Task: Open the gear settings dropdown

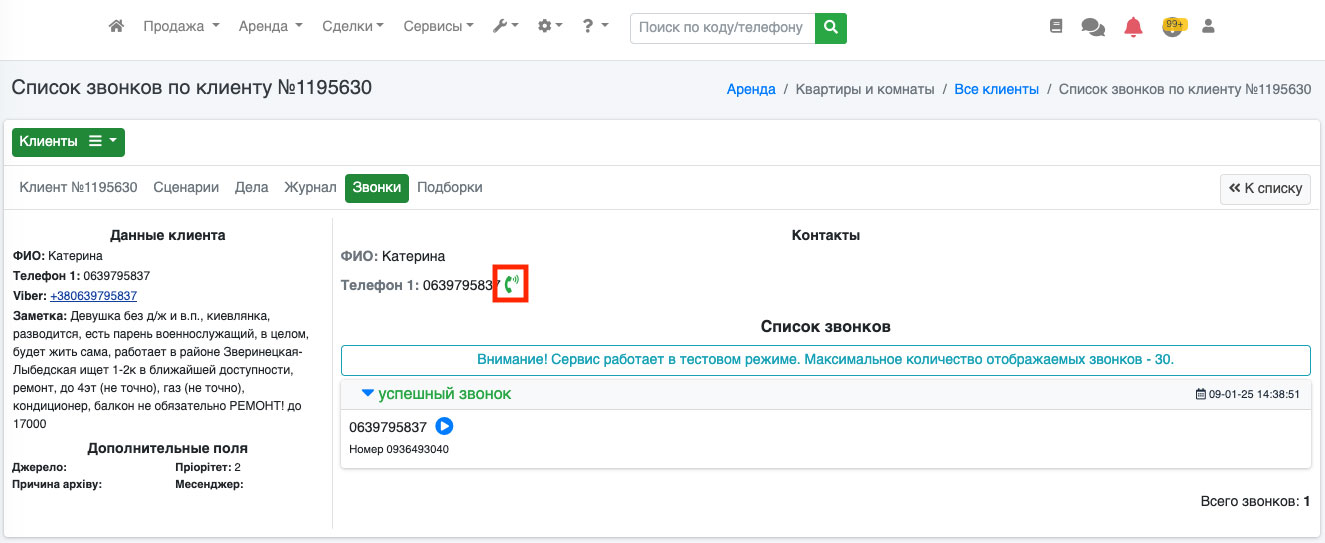Action: [x=550, y=27]
